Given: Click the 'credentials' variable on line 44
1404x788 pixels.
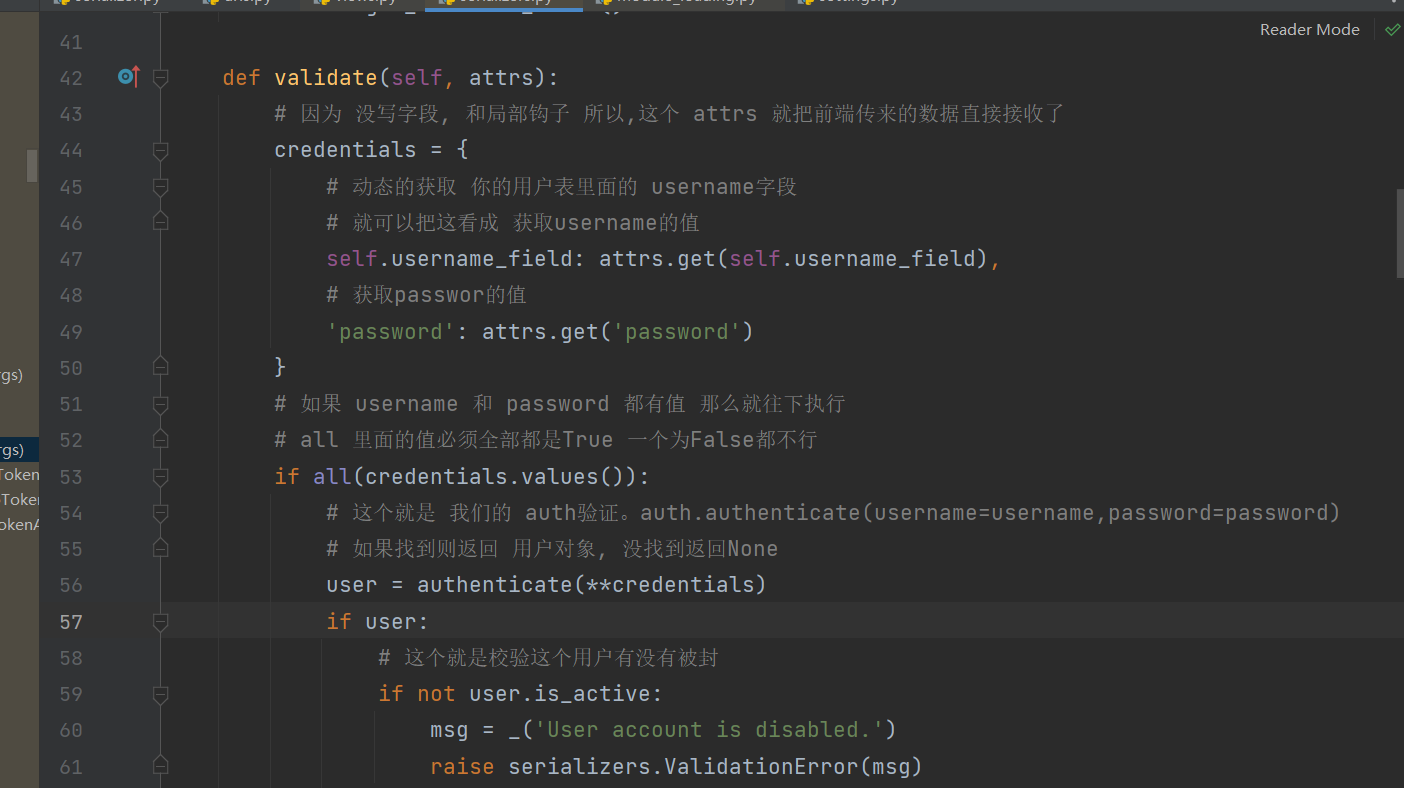Looking at the screenshot, I should click(345, 150).
